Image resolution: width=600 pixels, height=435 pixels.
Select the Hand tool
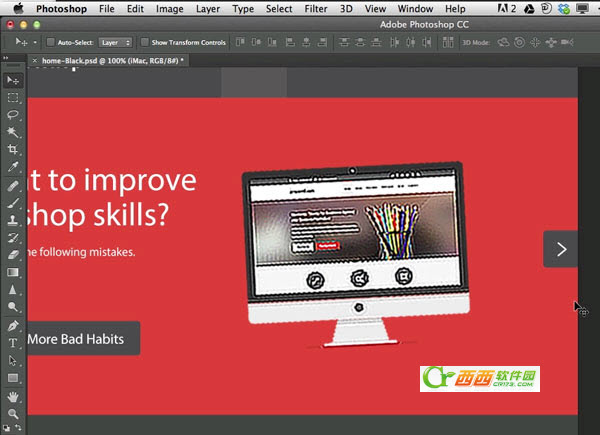click(x=13, y=397)
